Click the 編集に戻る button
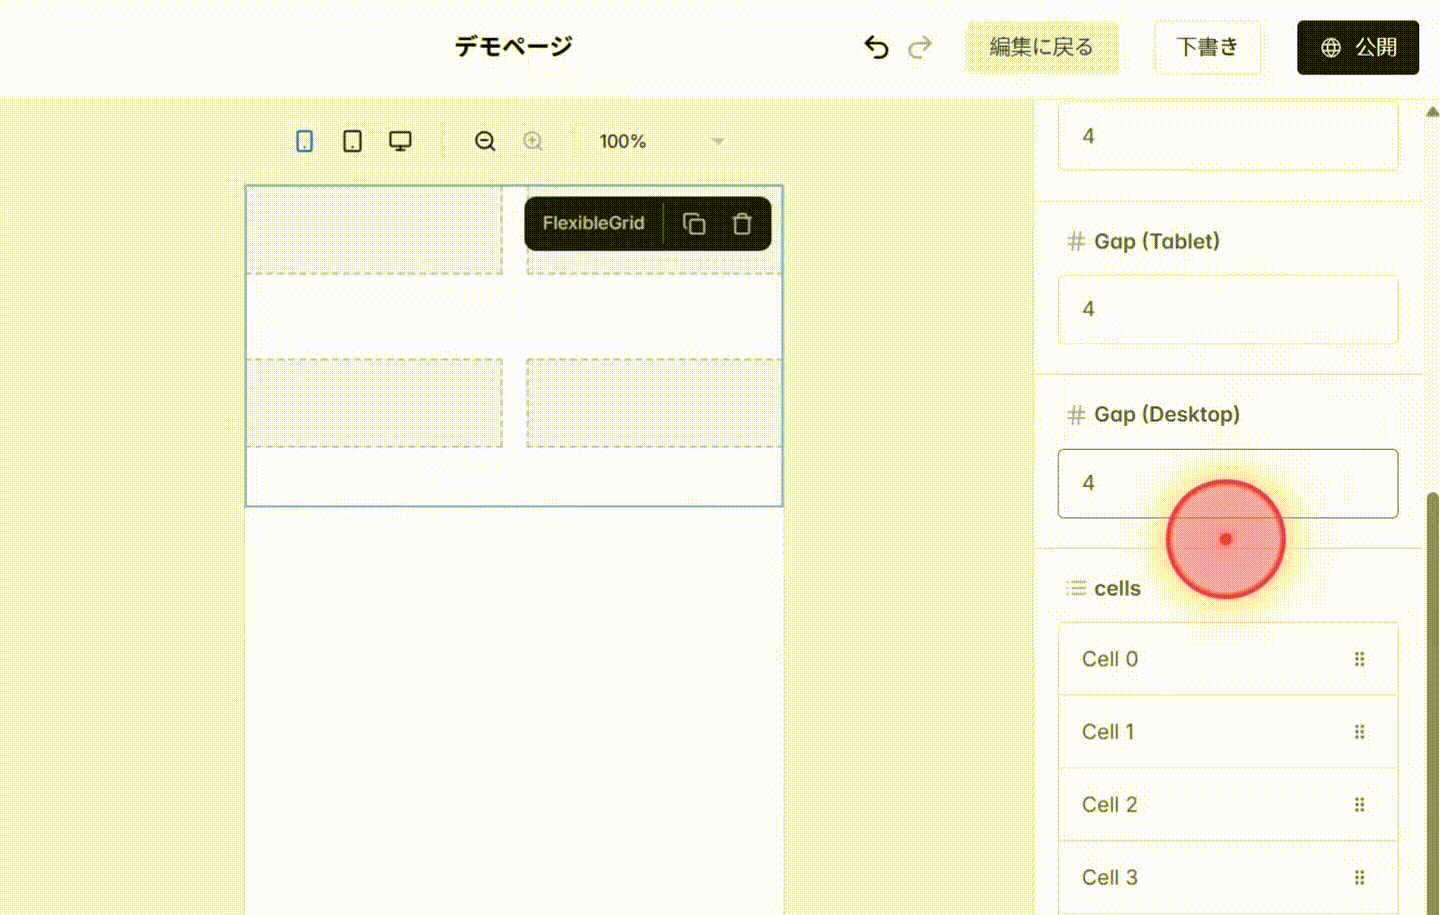The image size is (1440, 915). pyautogui.click(x=1043, y=47)
